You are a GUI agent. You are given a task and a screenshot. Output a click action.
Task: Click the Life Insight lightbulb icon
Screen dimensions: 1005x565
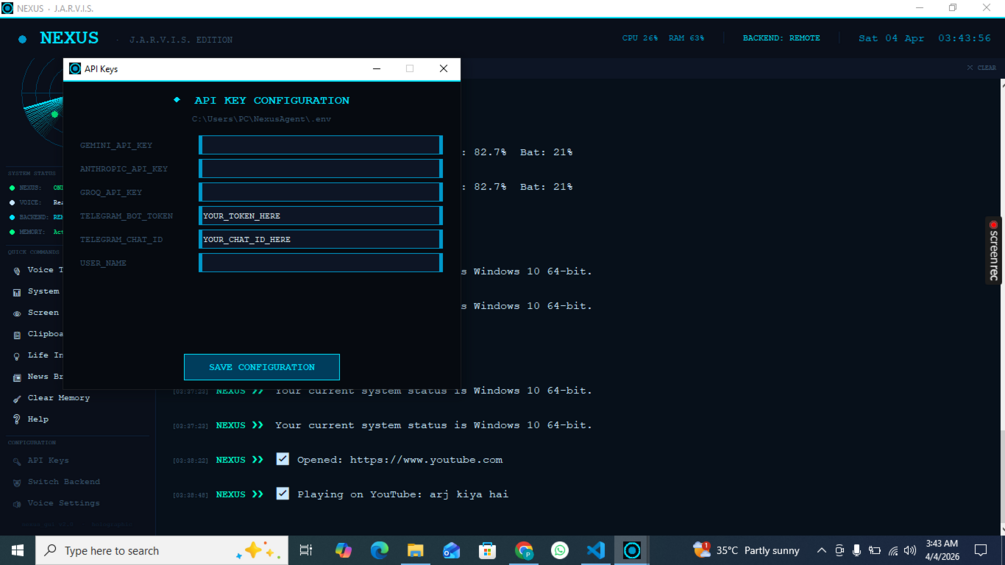point(17,356)
